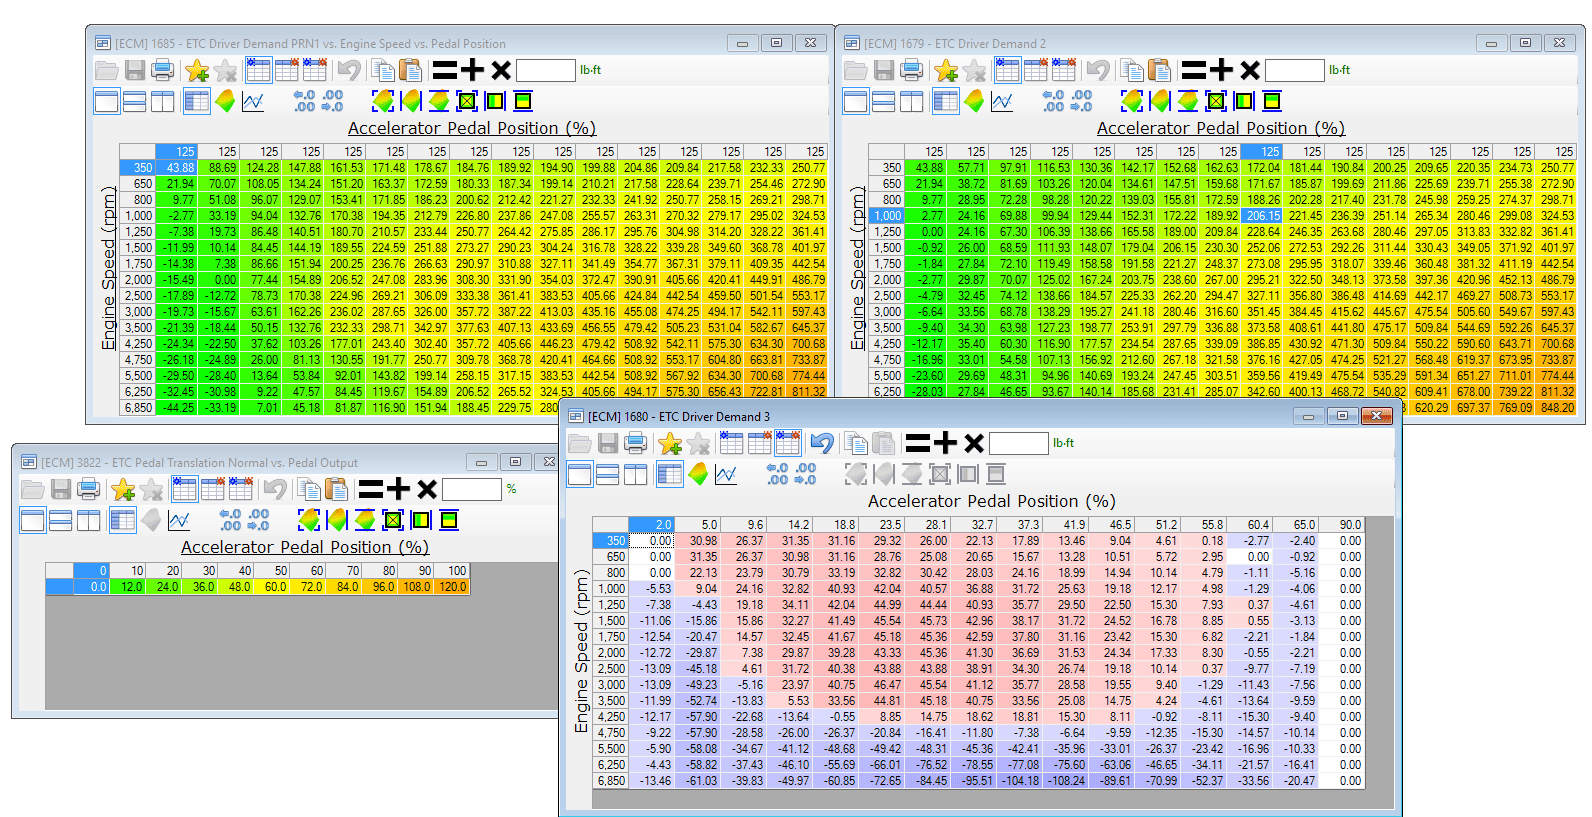Toggle single pane view in ETC Driver Demand 3
The image size is (1592, 817).
580,474
